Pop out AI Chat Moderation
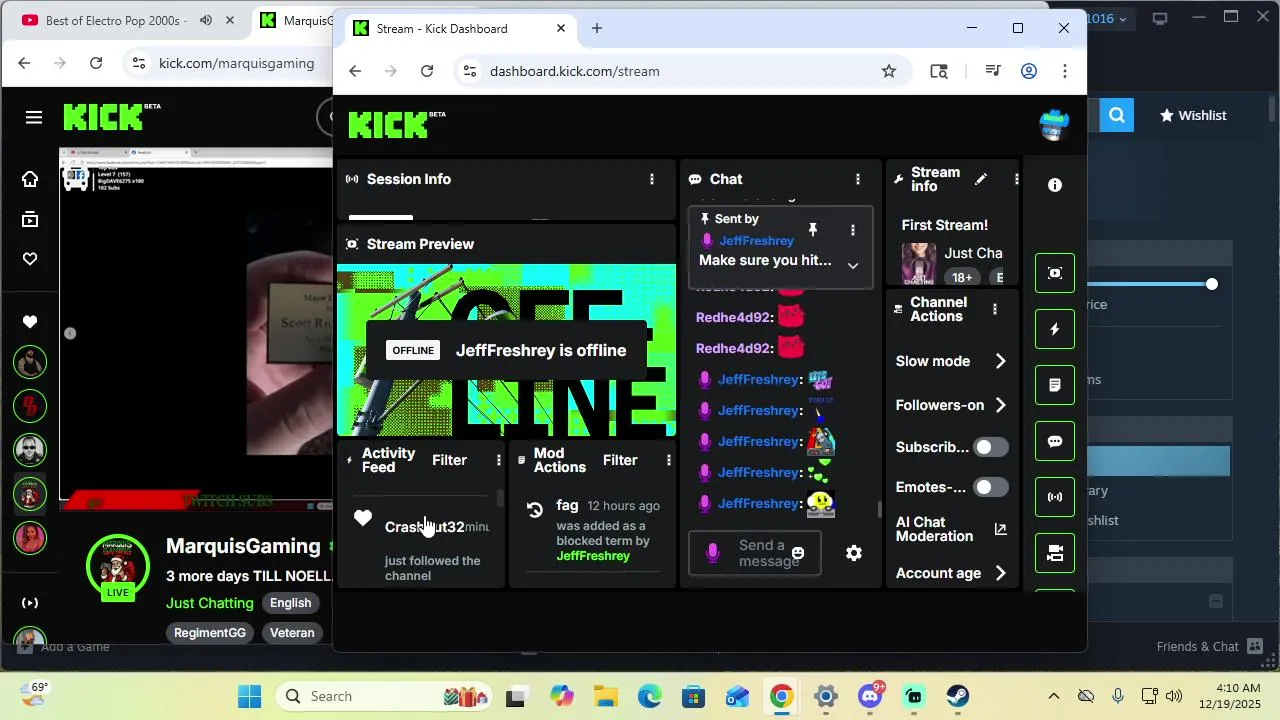Image resolution: width=1280 pixels, height=720 pixels. 1000,529
